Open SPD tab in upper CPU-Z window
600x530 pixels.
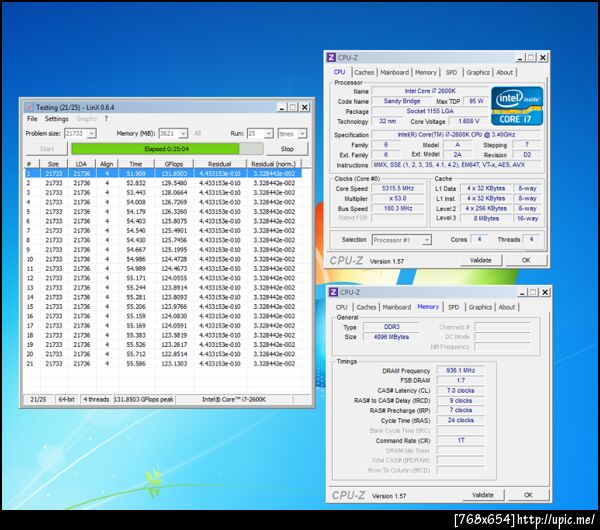tap(451, 72)
